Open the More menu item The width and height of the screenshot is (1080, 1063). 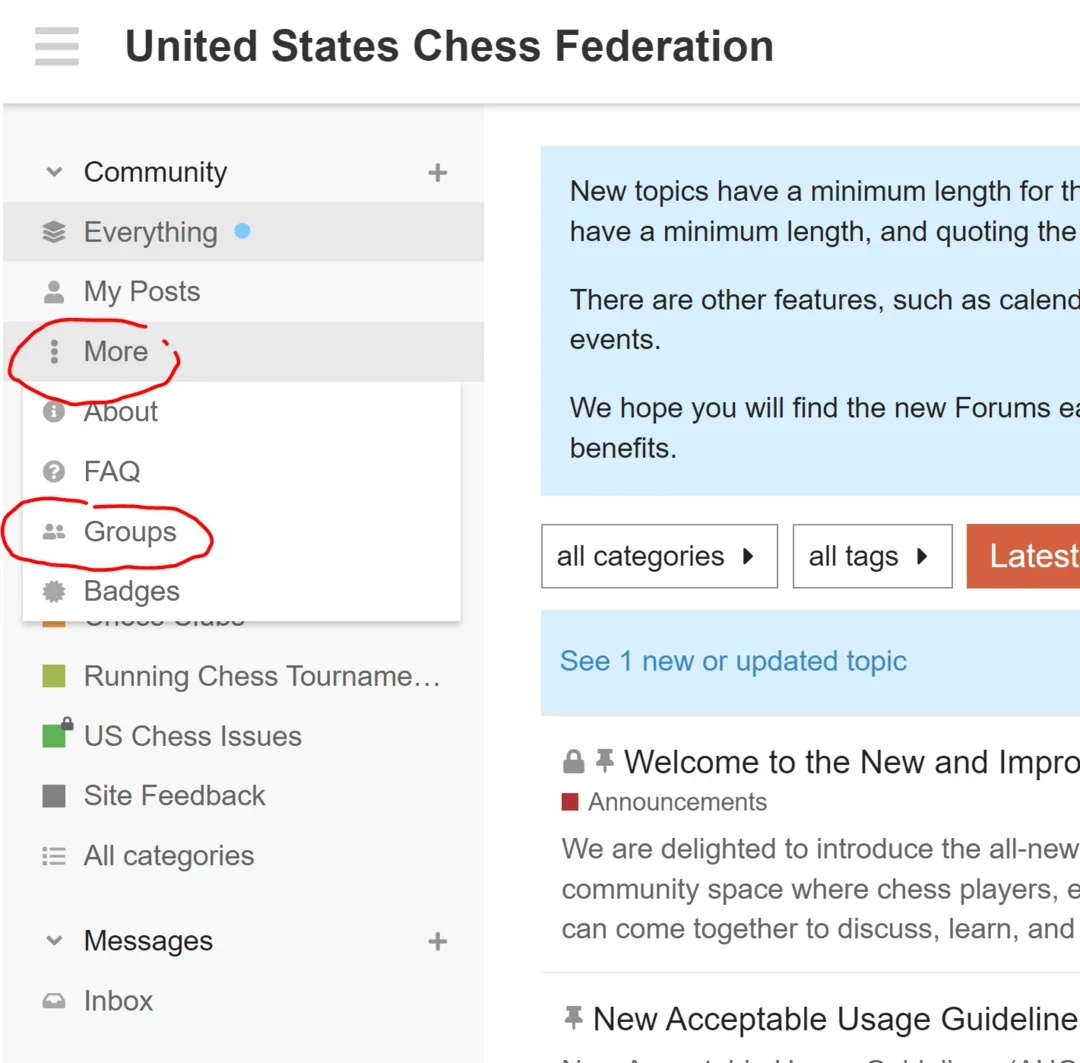click(115, 352)
